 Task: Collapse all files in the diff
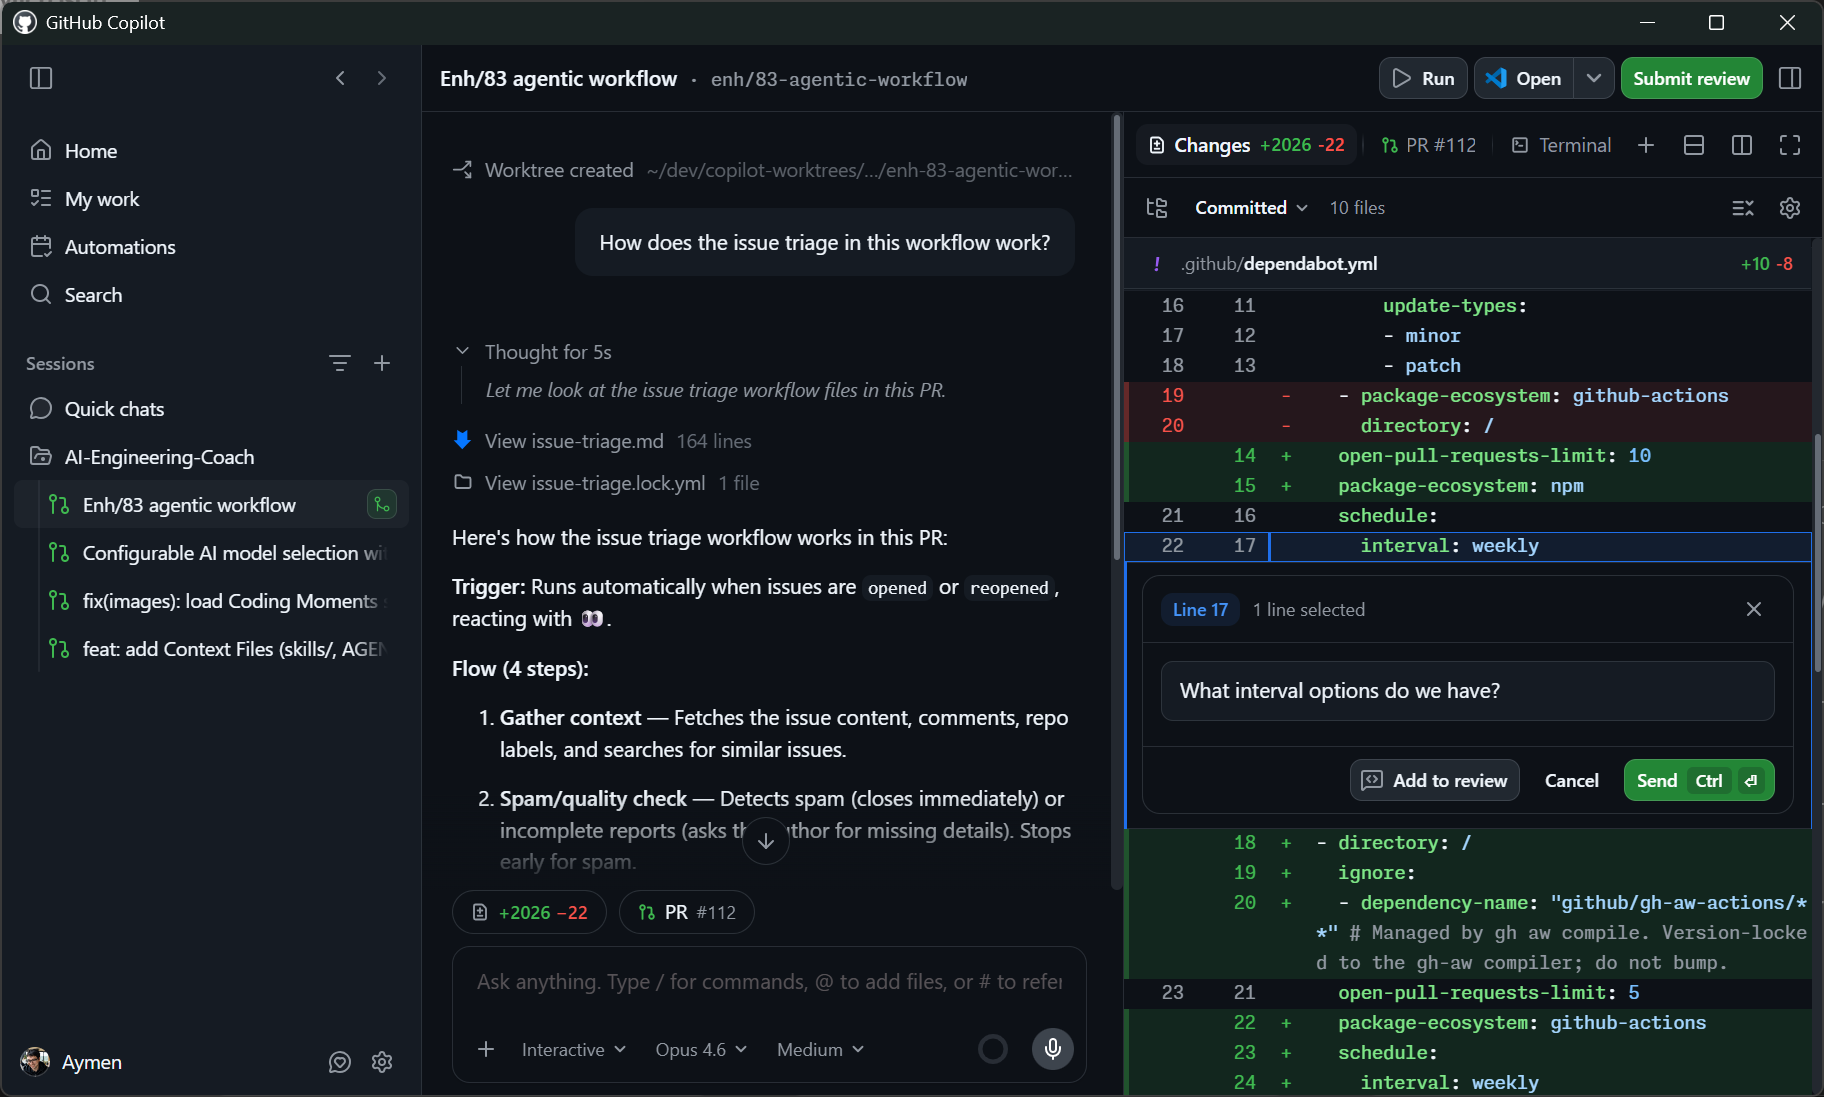pos(1743,208)
